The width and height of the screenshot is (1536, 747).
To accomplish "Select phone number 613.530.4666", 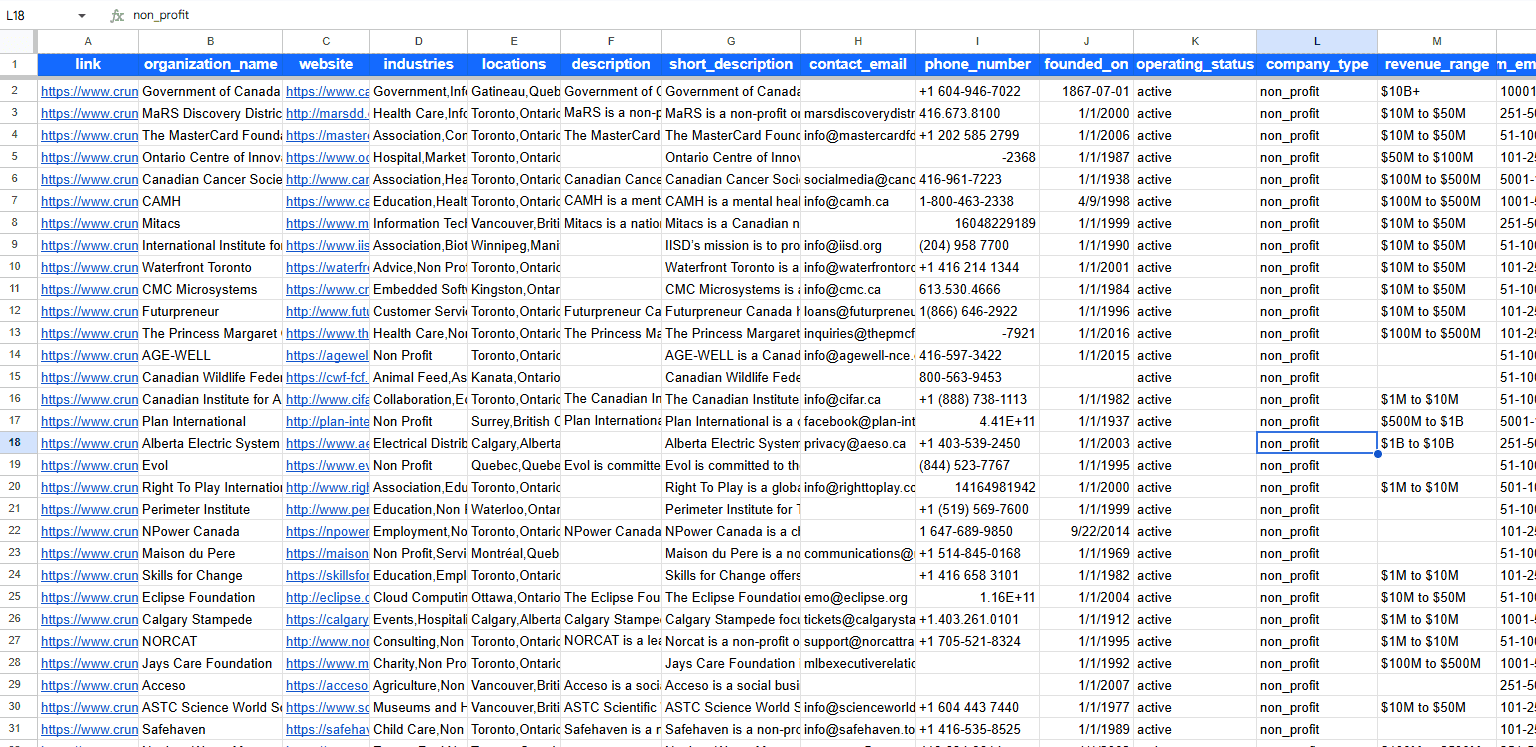I will tap(977, 289).
